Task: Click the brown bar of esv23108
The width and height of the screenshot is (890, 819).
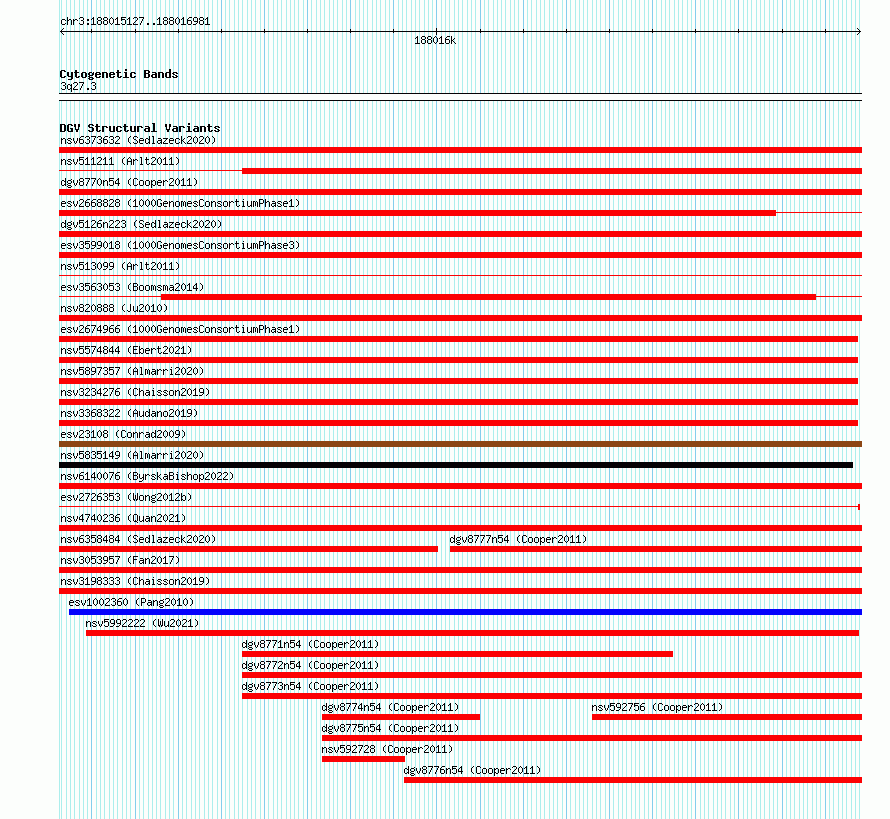Action: click(460, 444)
